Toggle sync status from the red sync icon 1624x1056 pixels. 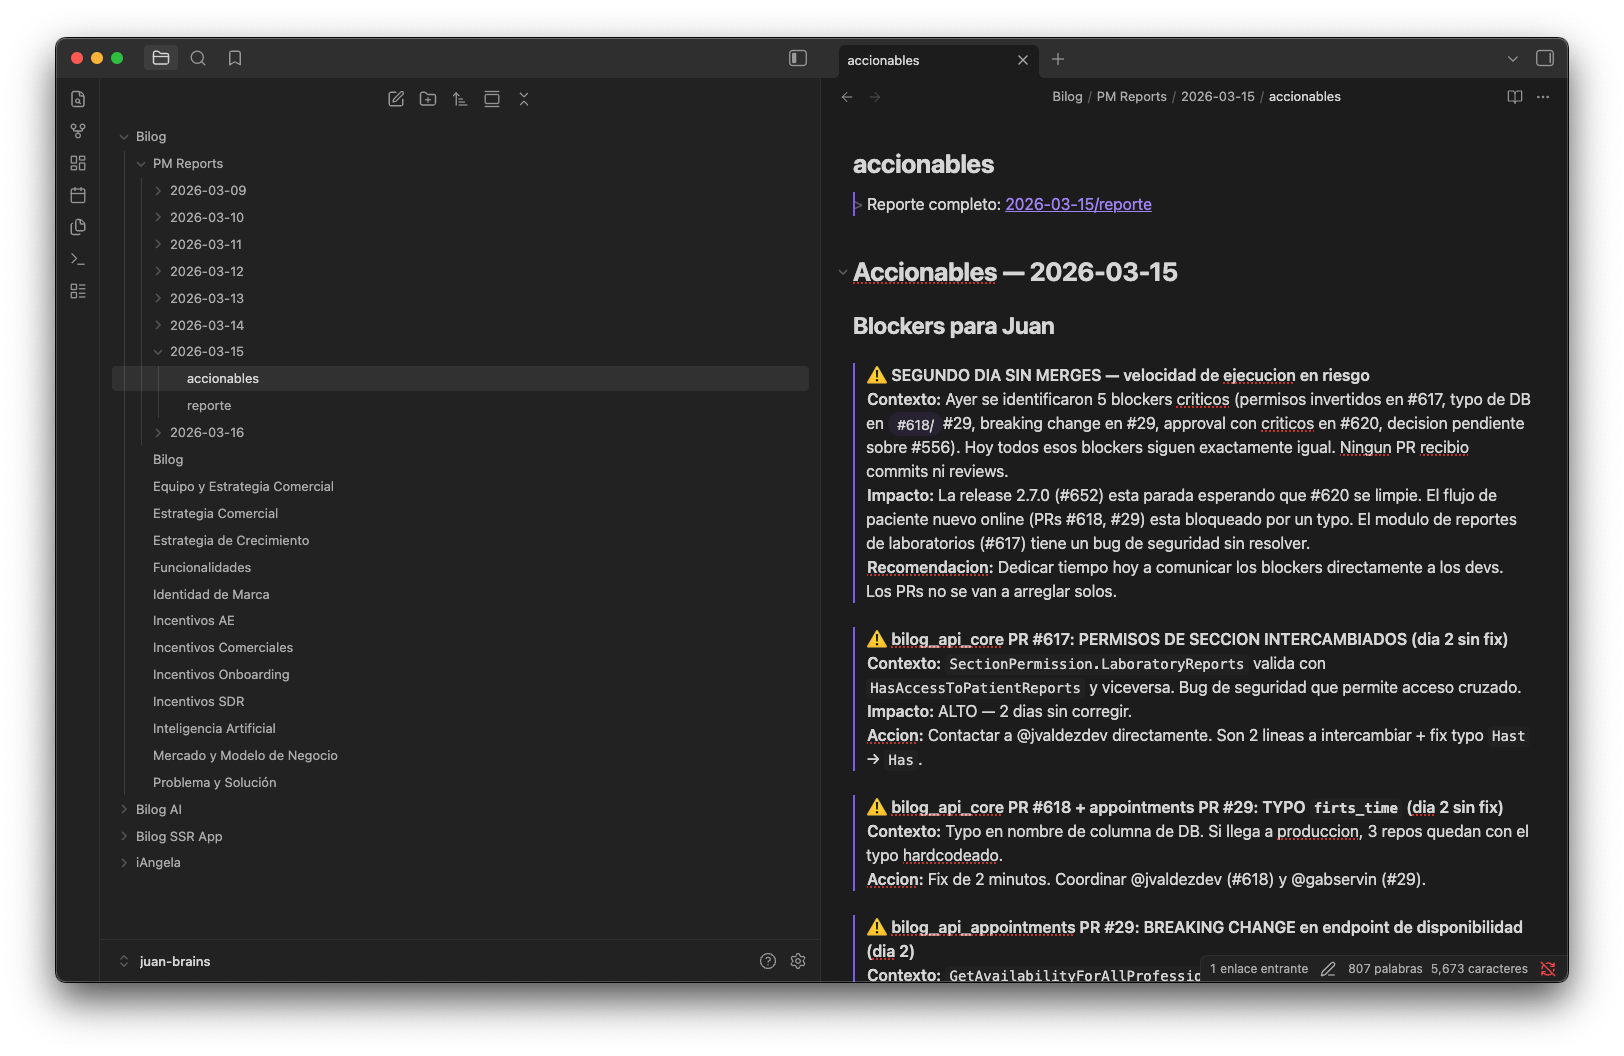[1549, 968]
